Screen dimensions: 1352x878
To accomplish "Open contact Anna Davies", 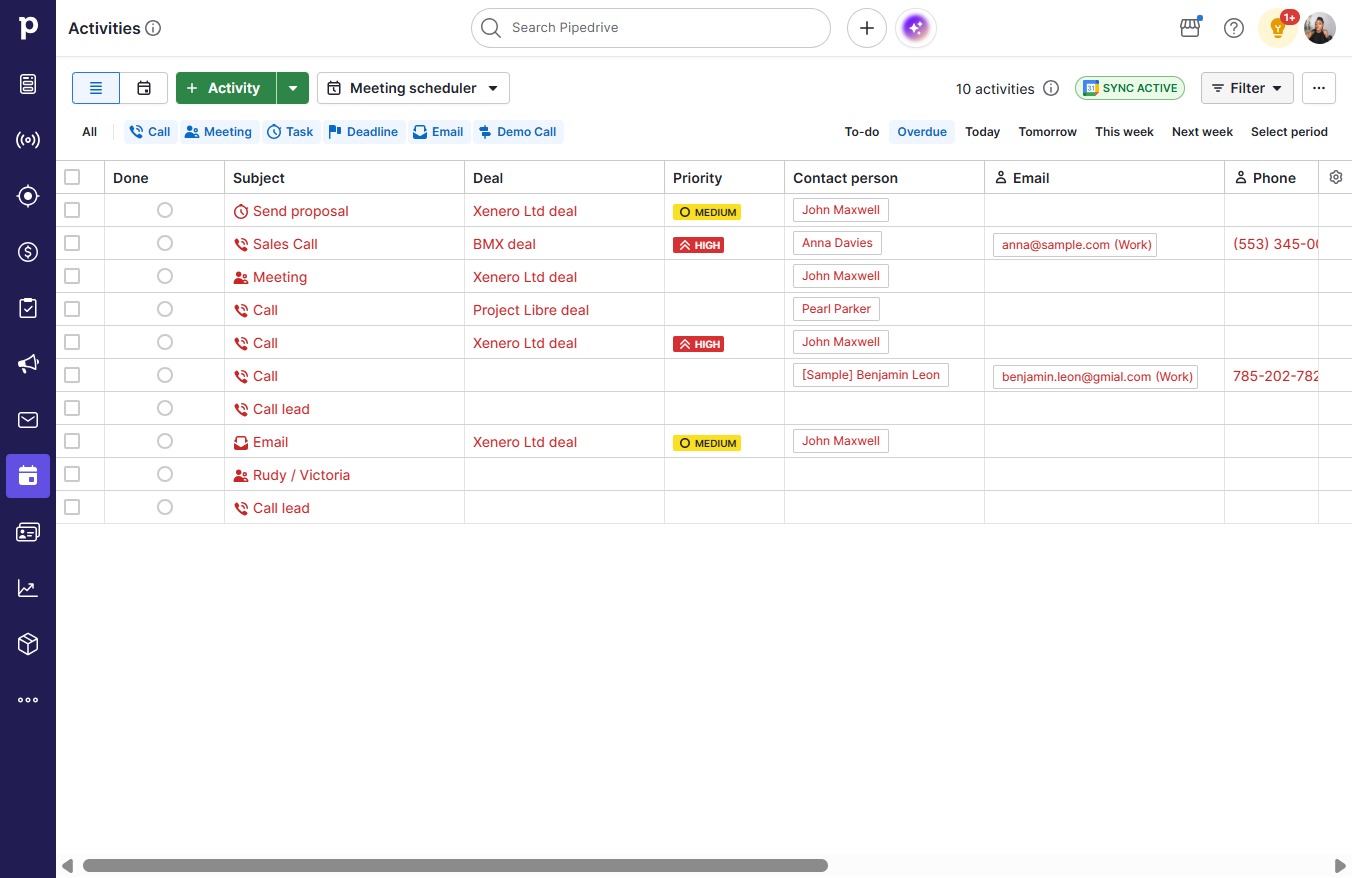I will [x=837, y=243].
